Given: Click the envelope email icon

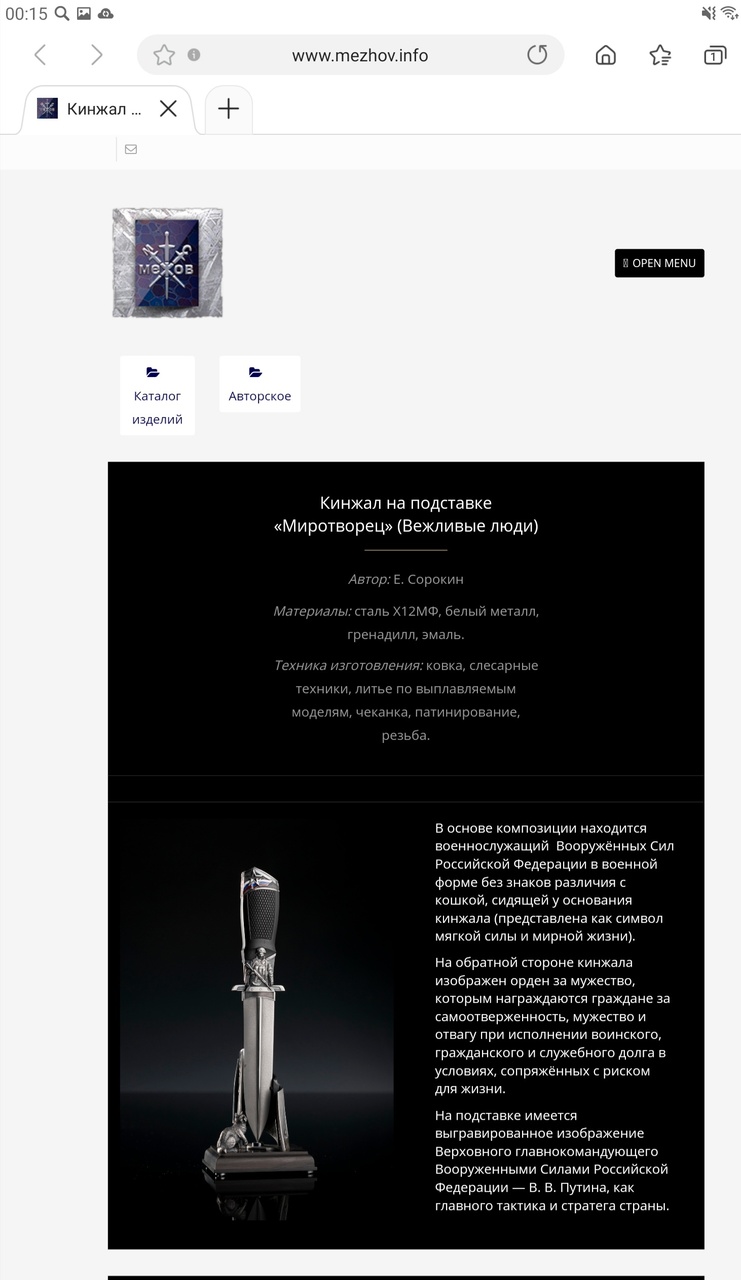Looking at the screenshot, I should click(x=131, y=149).
